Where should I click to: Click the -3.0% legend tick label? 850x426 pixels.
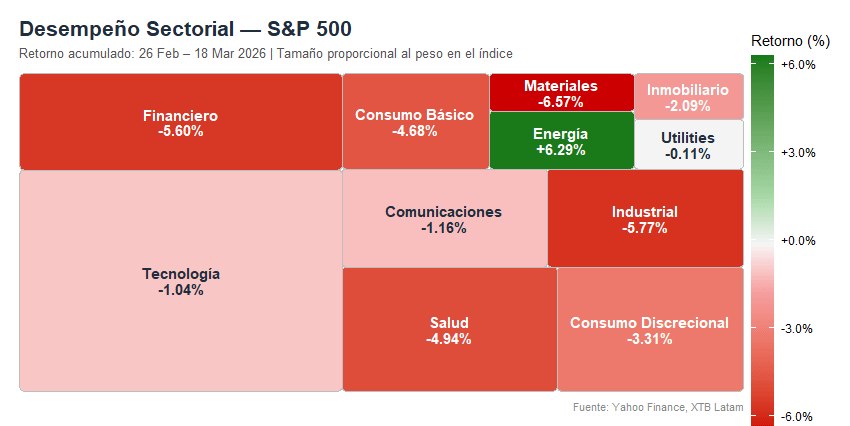798,329
